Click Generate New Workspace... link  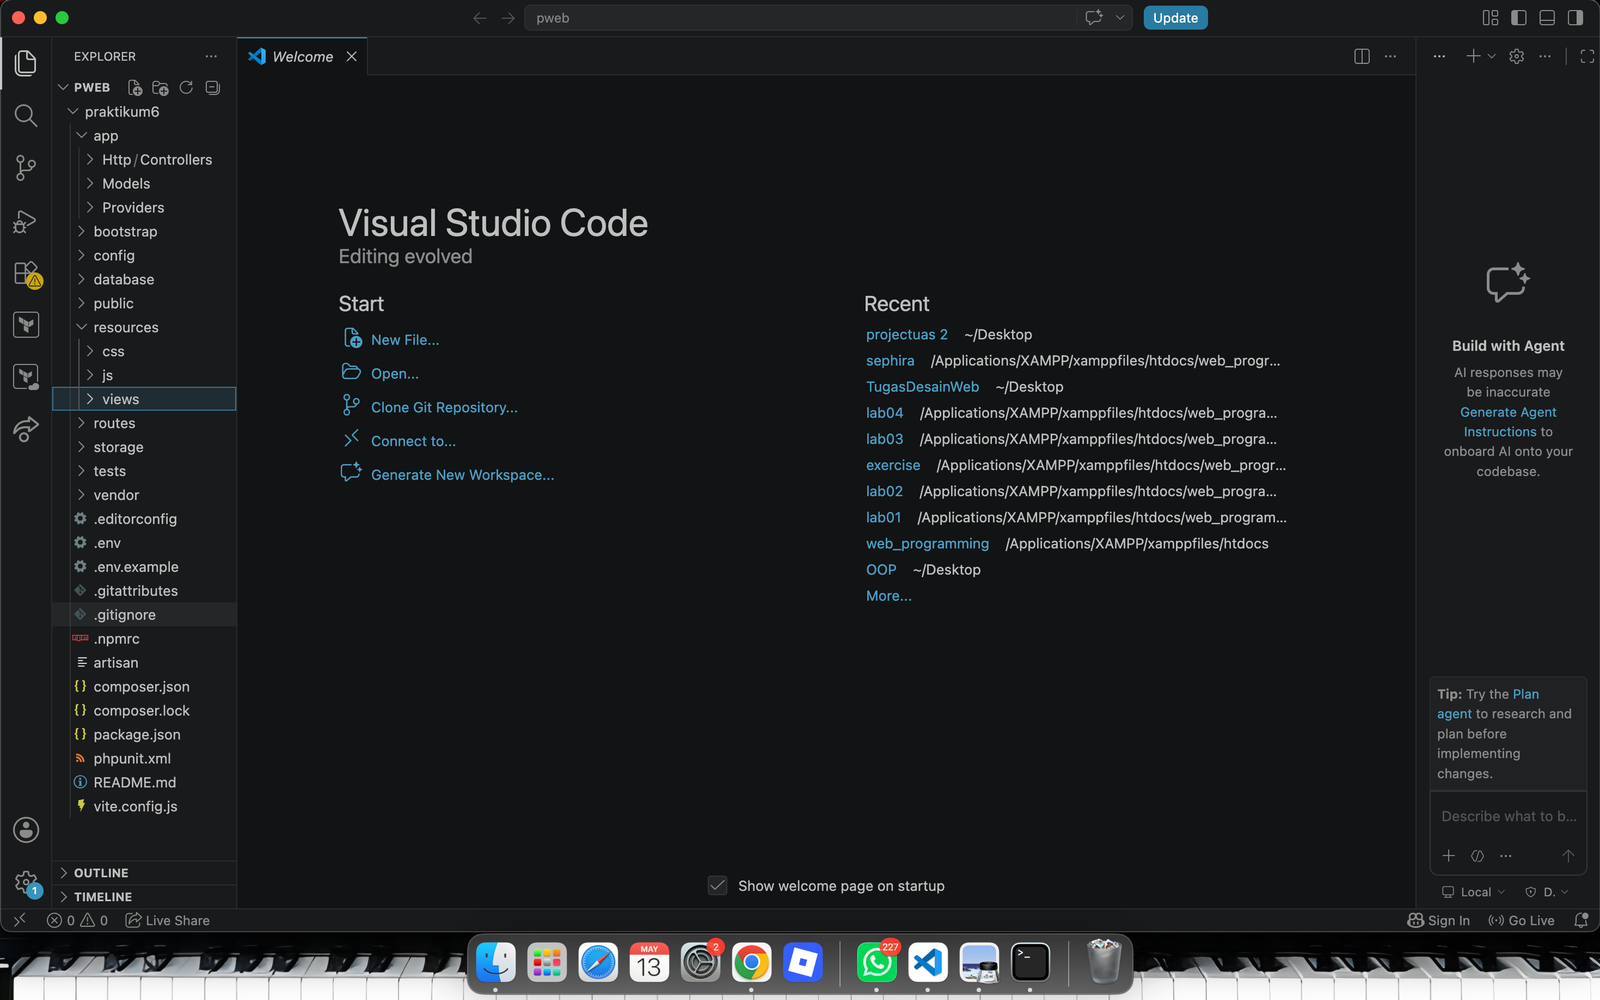[x=462, y=475]
